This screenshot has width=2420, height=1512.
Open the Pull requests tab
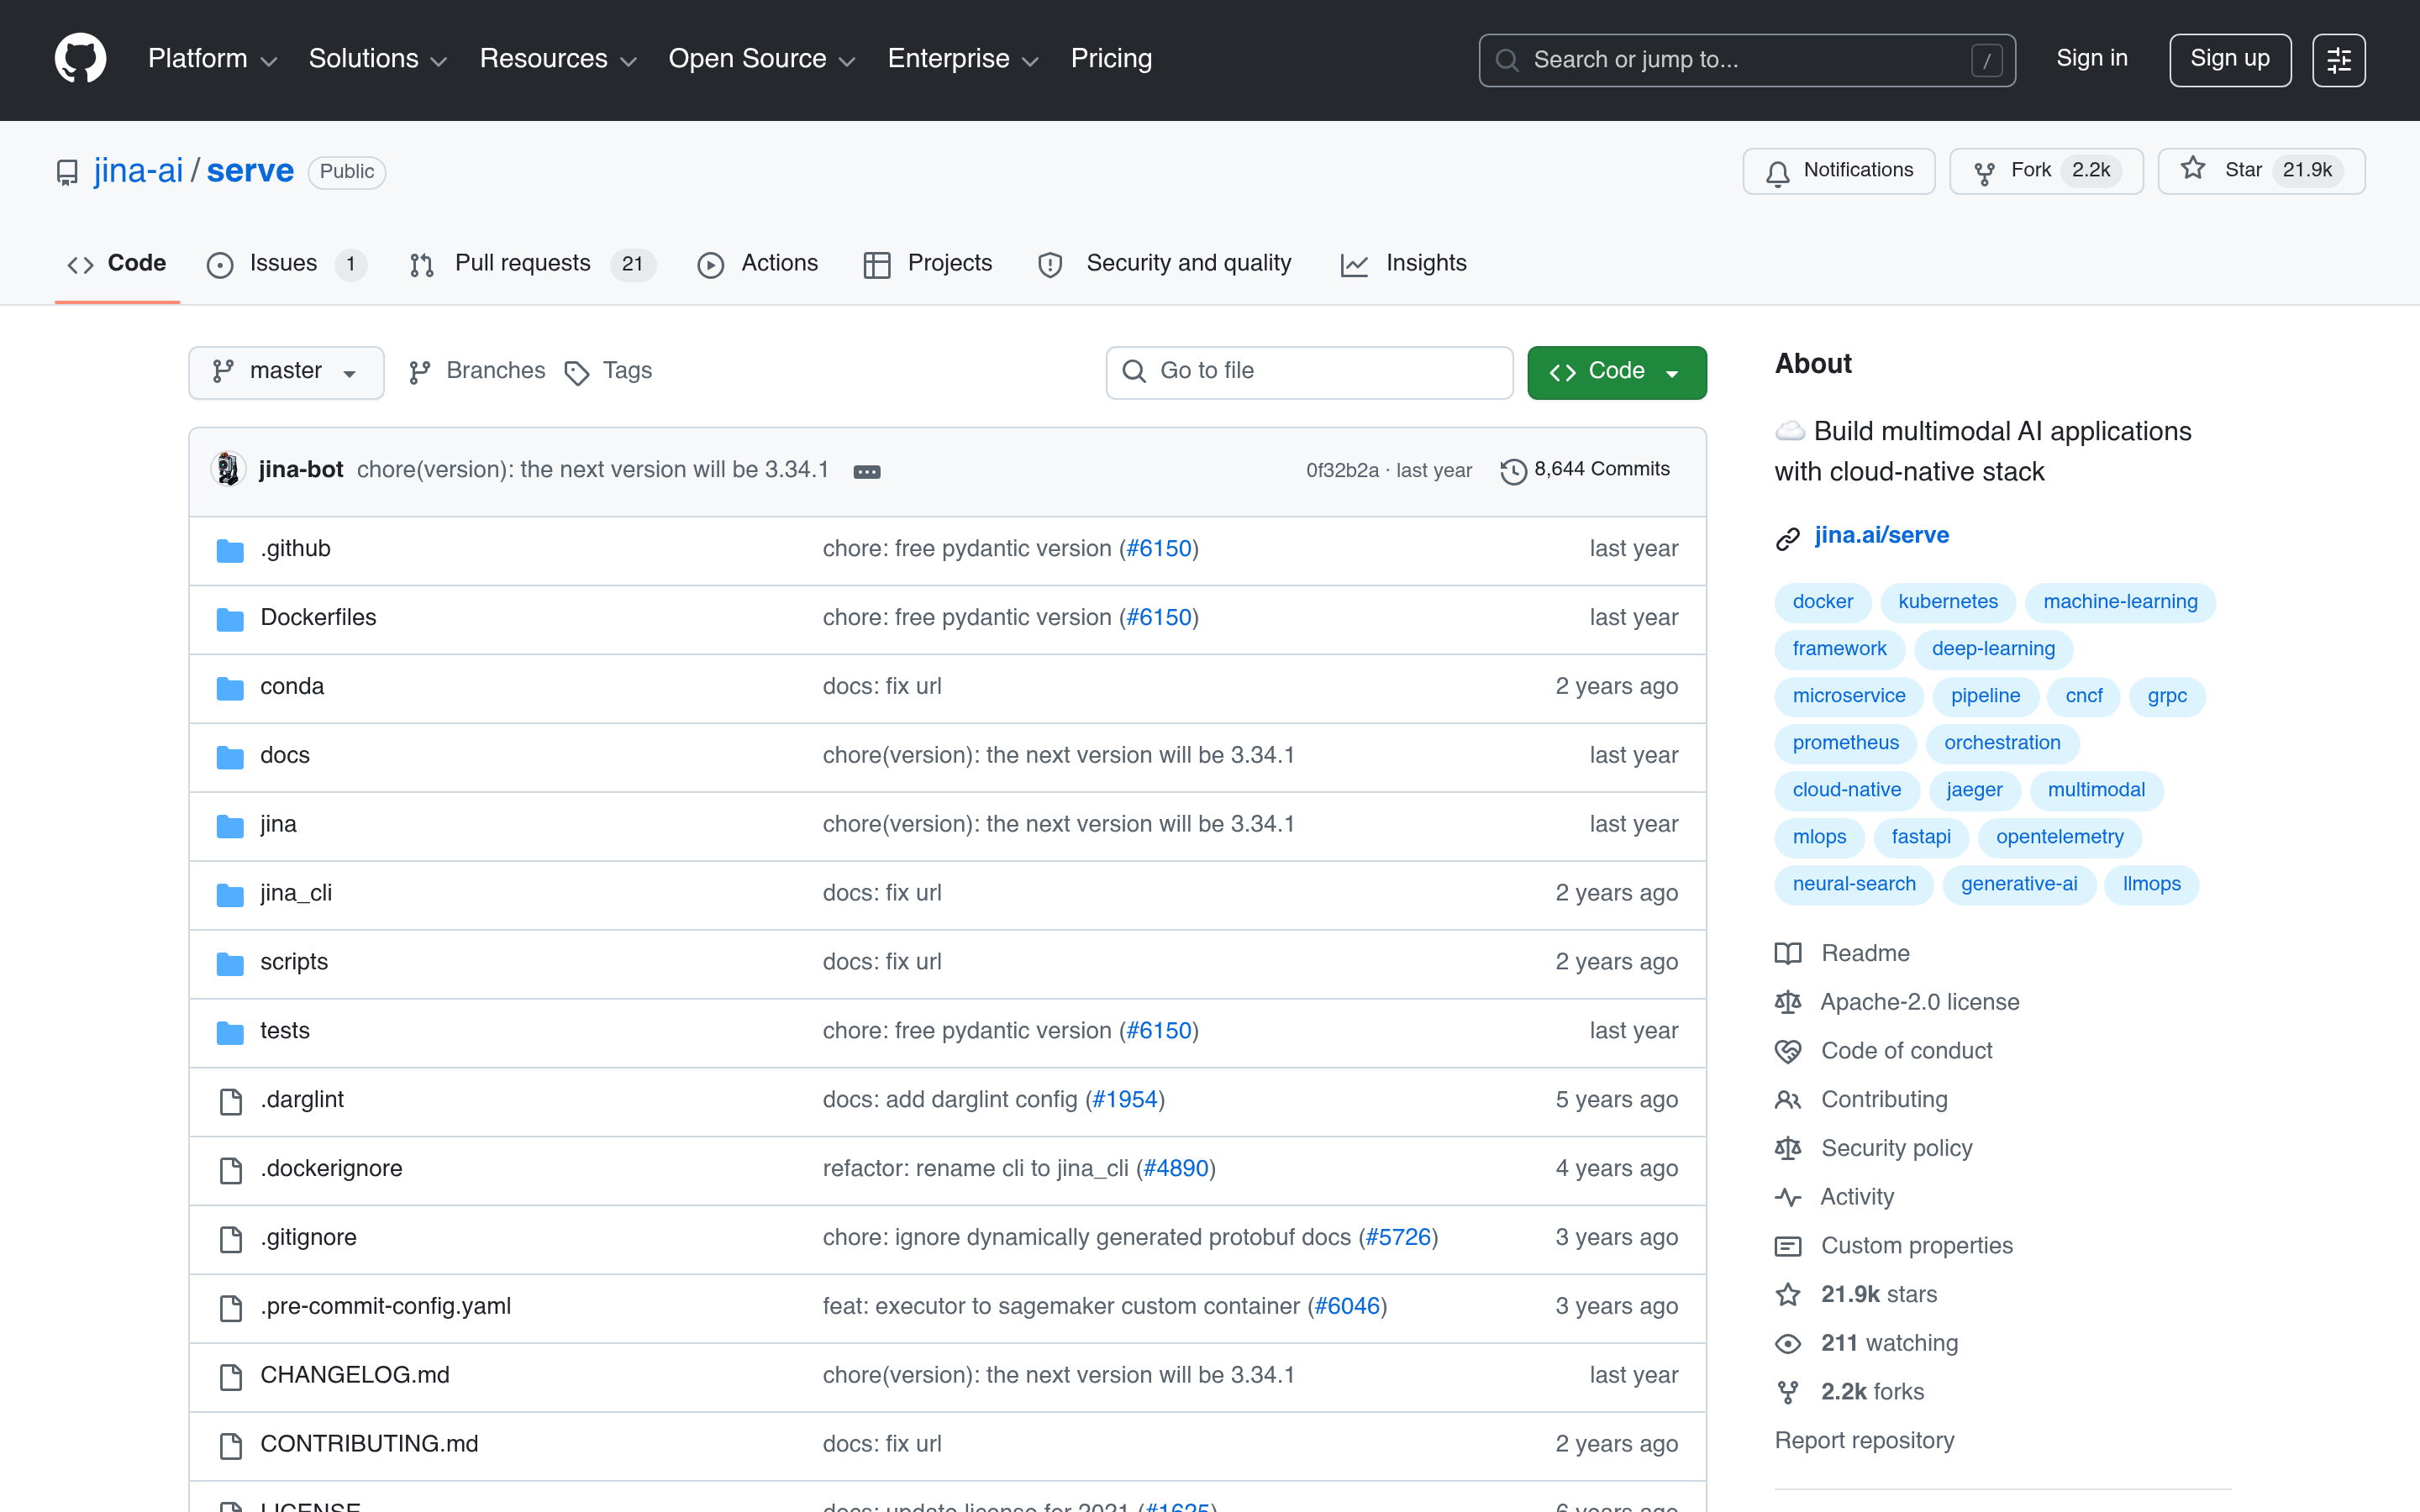pos(531,264)
